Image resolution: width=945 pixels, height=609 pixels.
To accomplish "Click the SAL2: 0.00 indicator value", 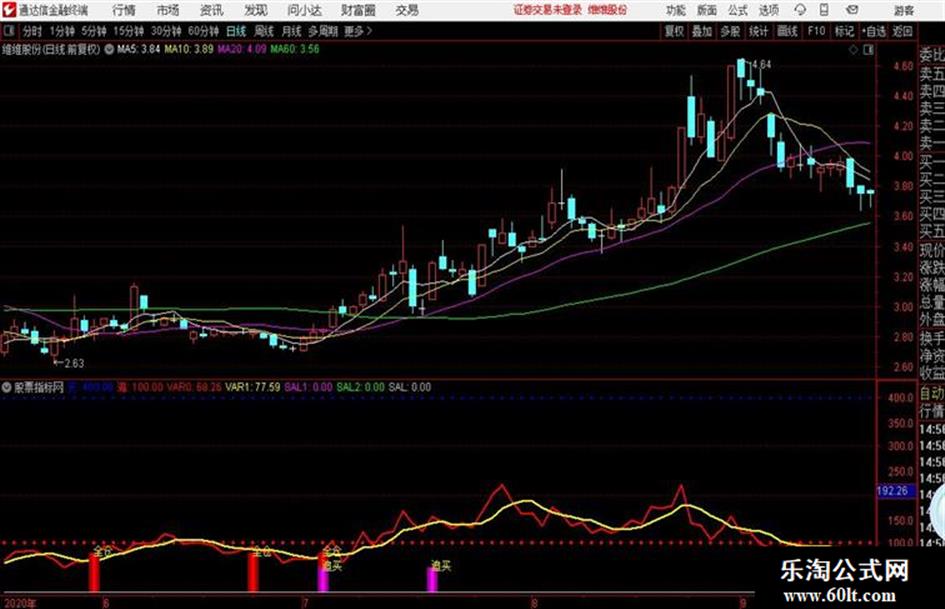I will (x=360, y=387).
